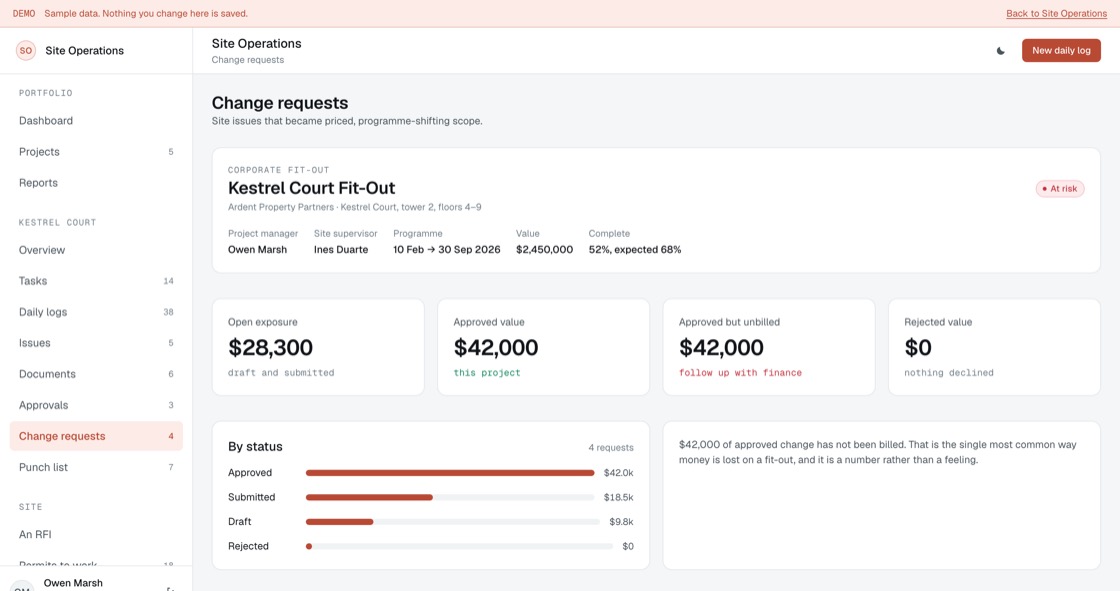
Task: Click the DEMO label in top banner
Action: click(x=24, y=14)
